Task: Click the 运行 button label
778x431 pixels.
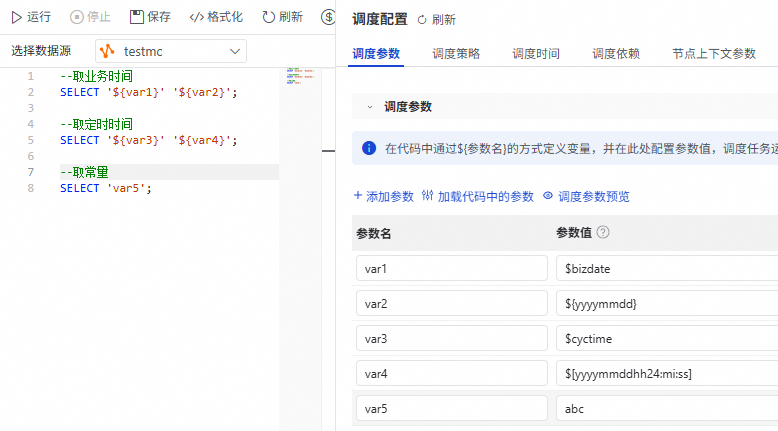Action: pos(39,17)
